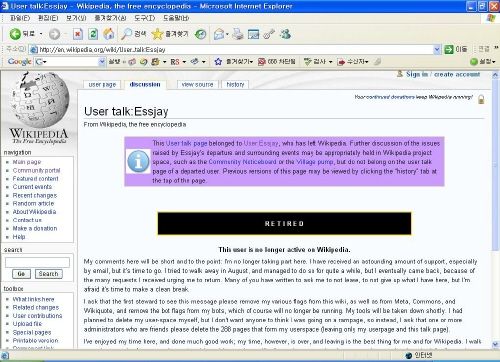The height and width of the screenshot is (362, 500).
Task: Click the blue star bookmarks (즐겨찾기) button
Action: pyautogui.click(x=234, y=62)
